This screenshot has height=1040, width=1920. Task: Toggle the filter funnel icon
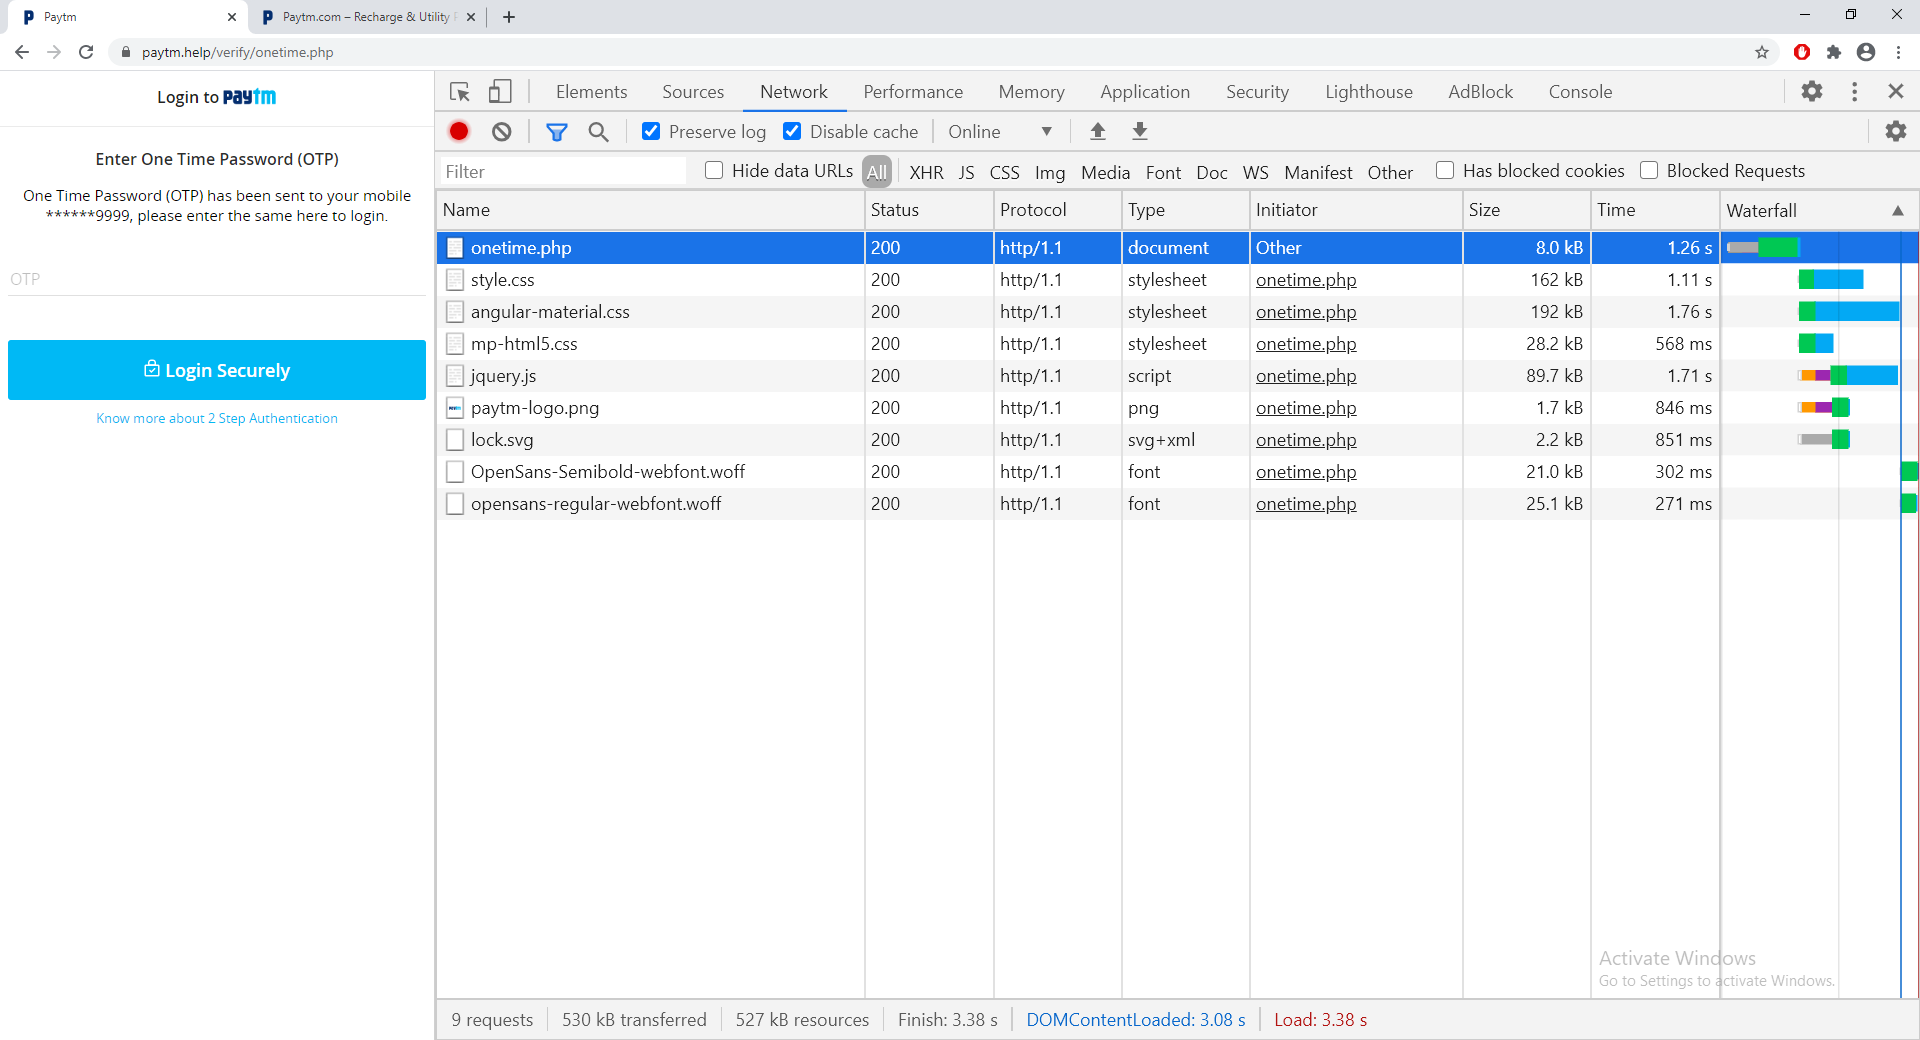pos(557,131)
